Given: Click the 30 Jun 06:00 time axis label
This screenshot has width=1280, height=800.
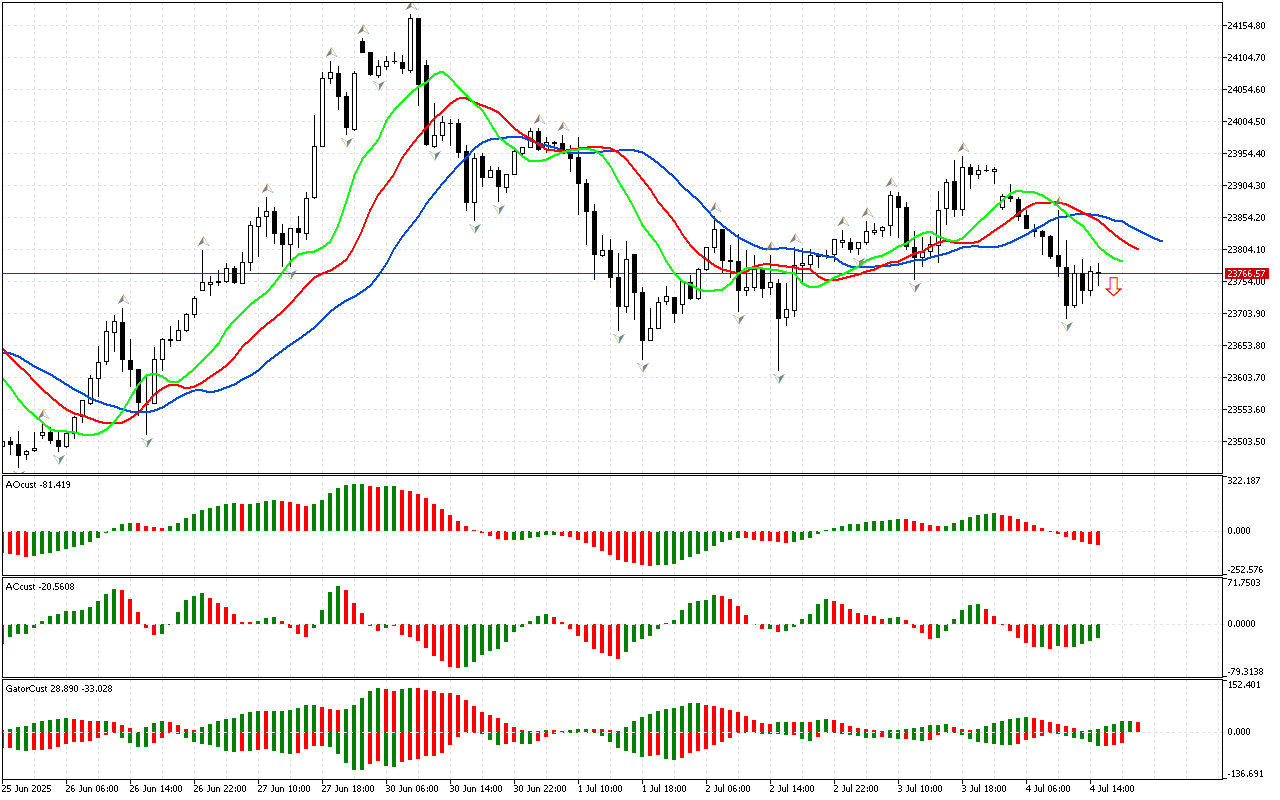Looking at the screenshot, I should coord(412,788).
